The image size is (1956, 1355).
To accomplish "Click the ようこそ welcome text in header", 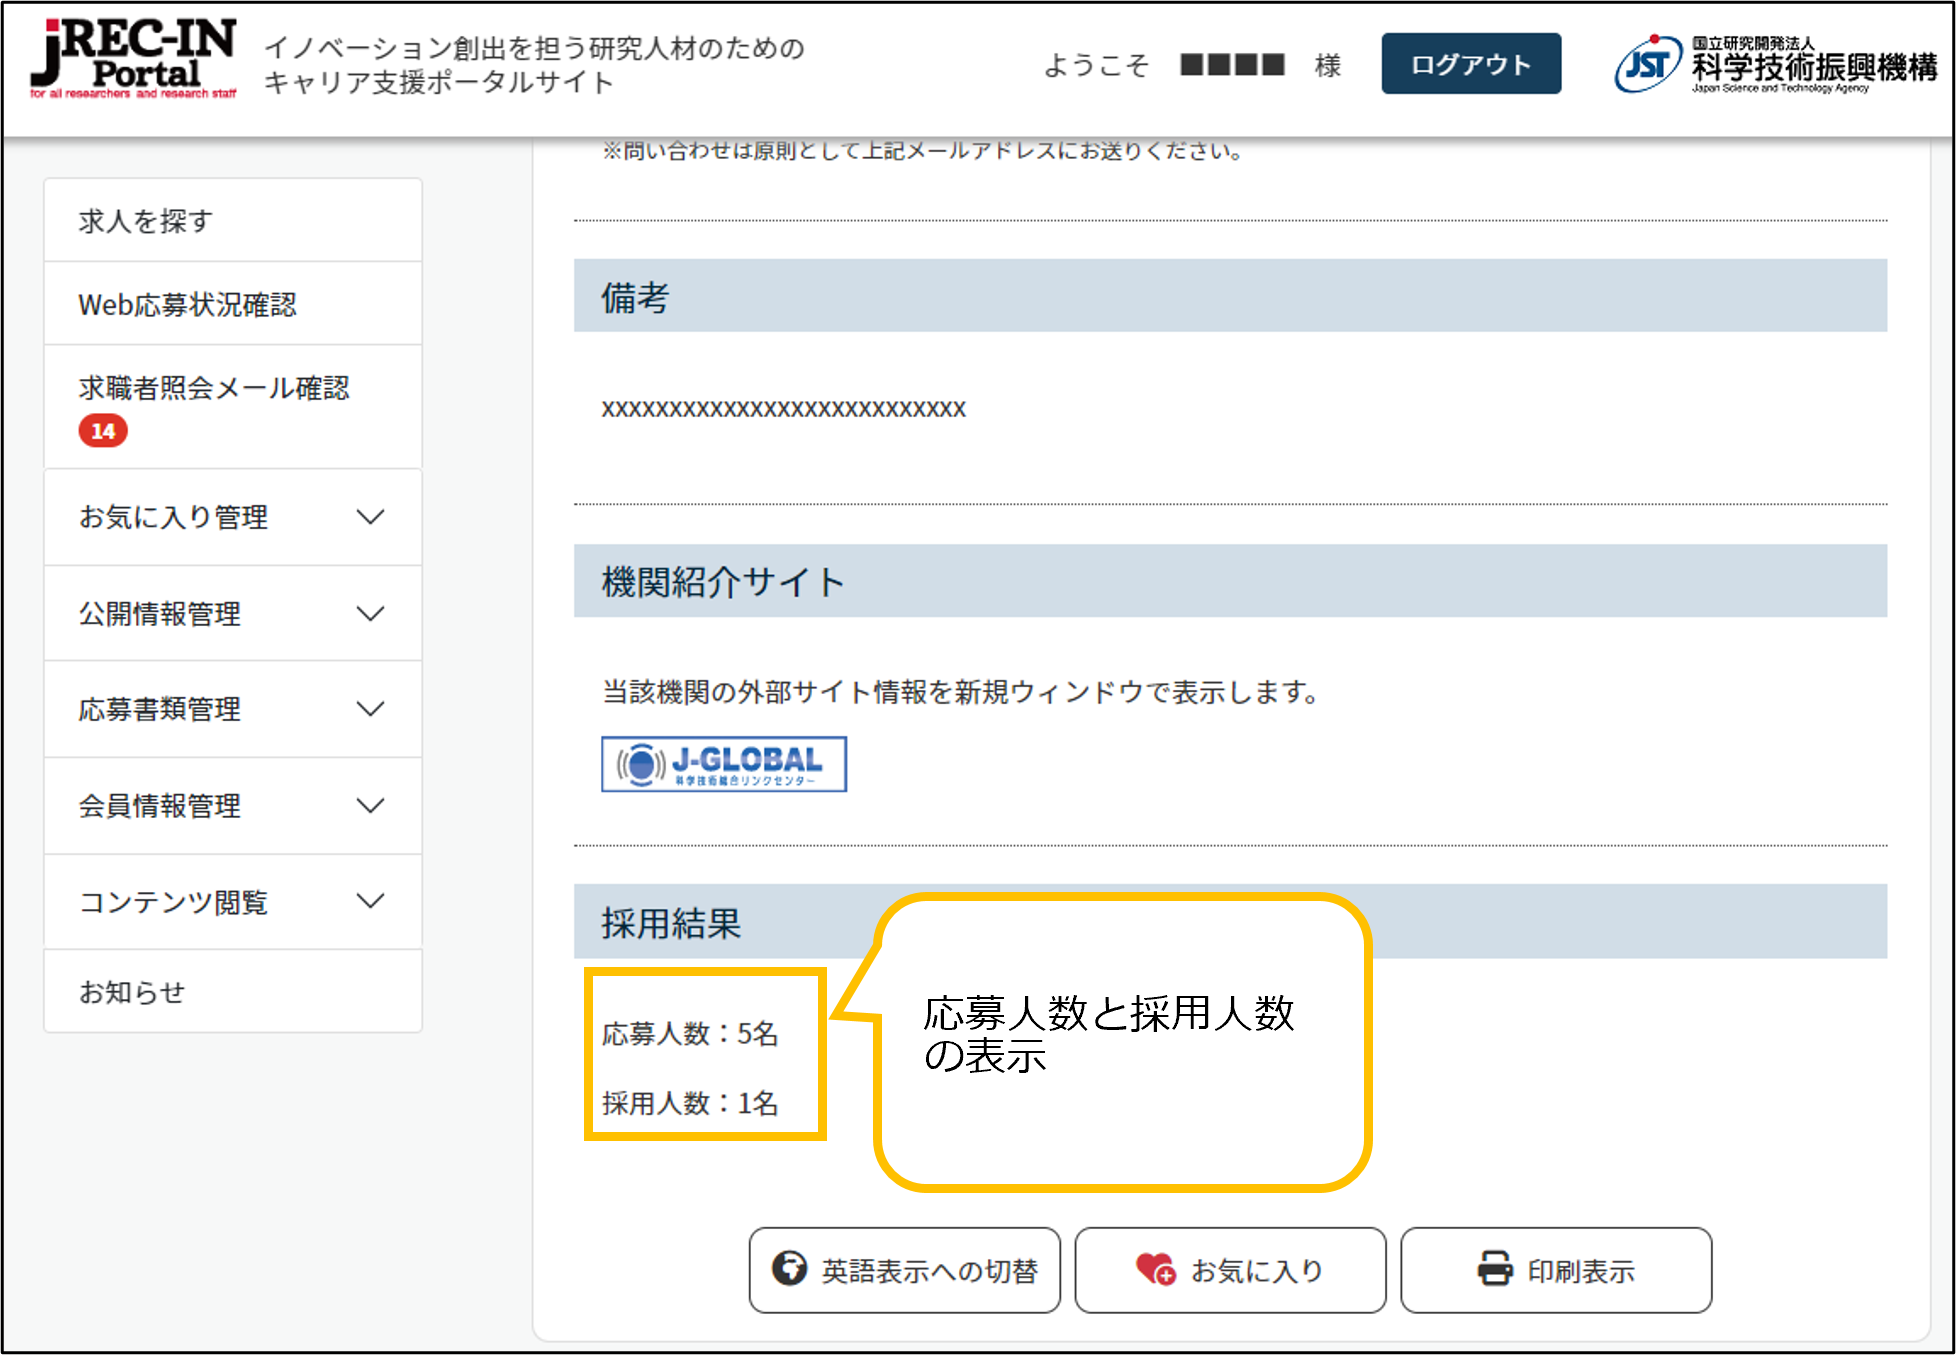I will coord(1096,65).
